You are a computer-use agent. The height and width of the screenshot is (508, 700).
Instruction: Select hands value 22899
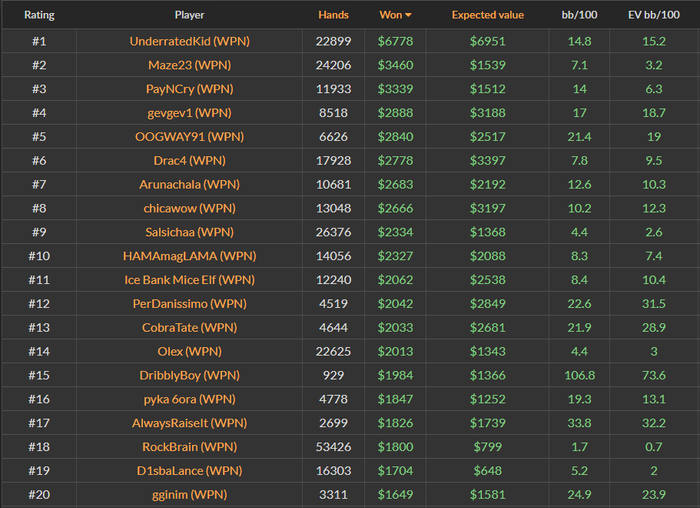click(333, 41)
